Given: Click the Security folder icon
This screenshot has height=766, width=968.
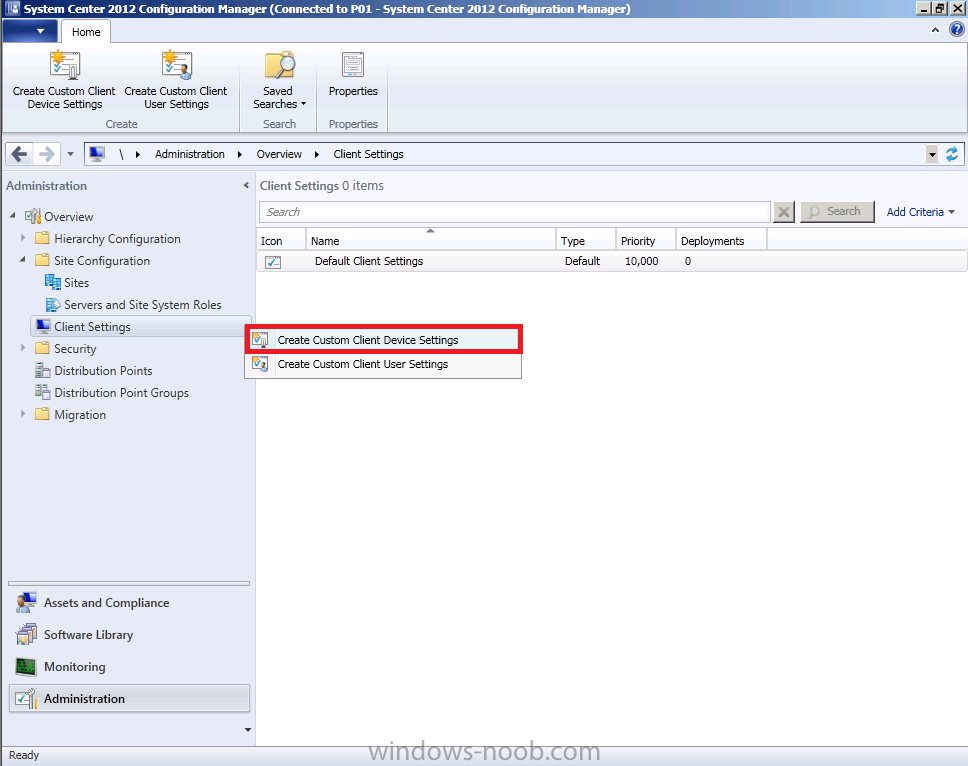Looking at the screenshot, I should point(42,348).
